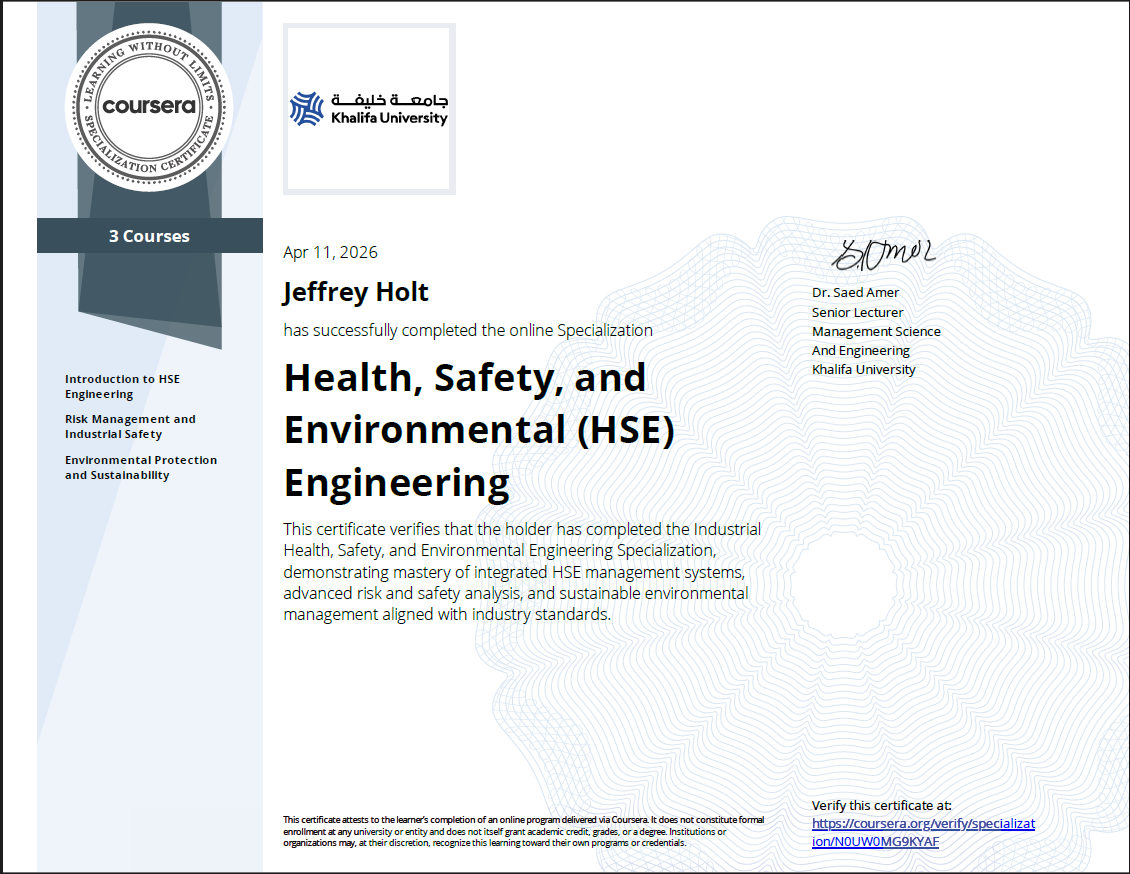Select Environmental Protection and Sustainability course
The height and width of the screenshot is (874, 1130).
[140, 467]
